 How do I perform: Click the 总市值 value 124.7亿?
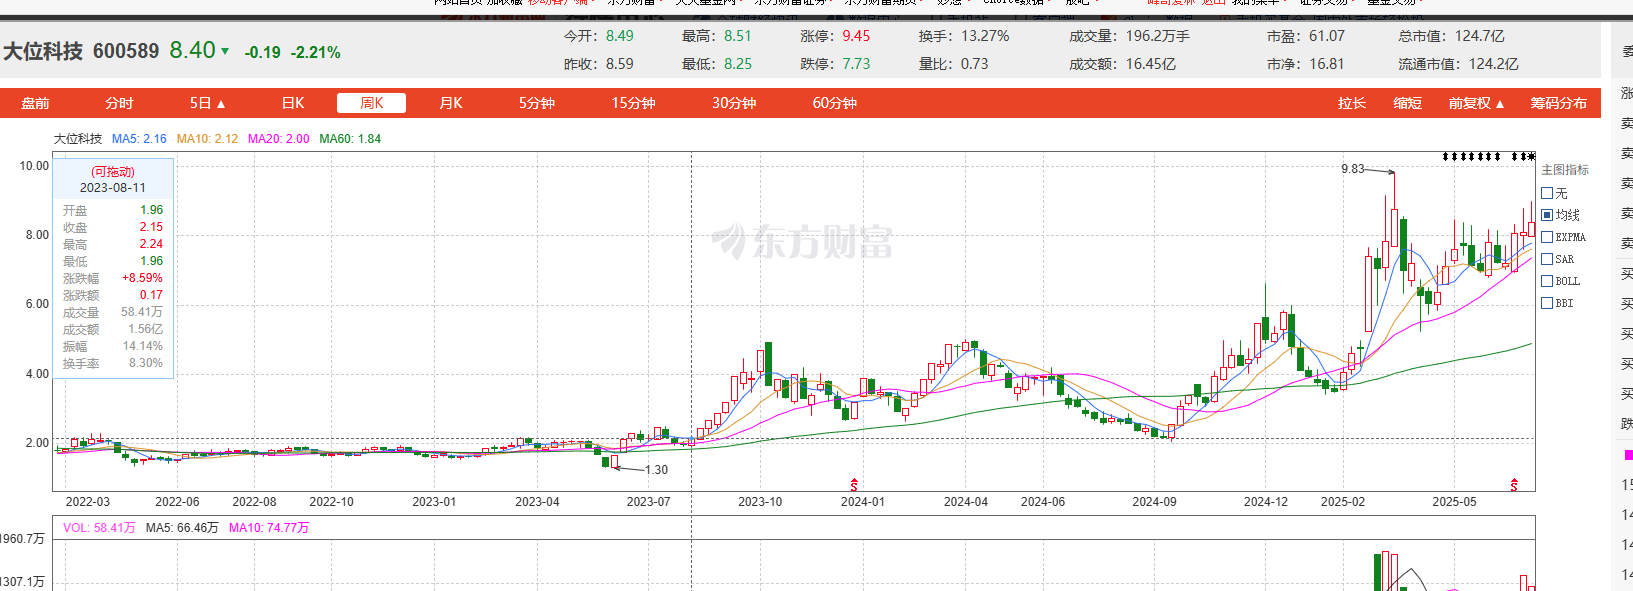click(1480, 36)
